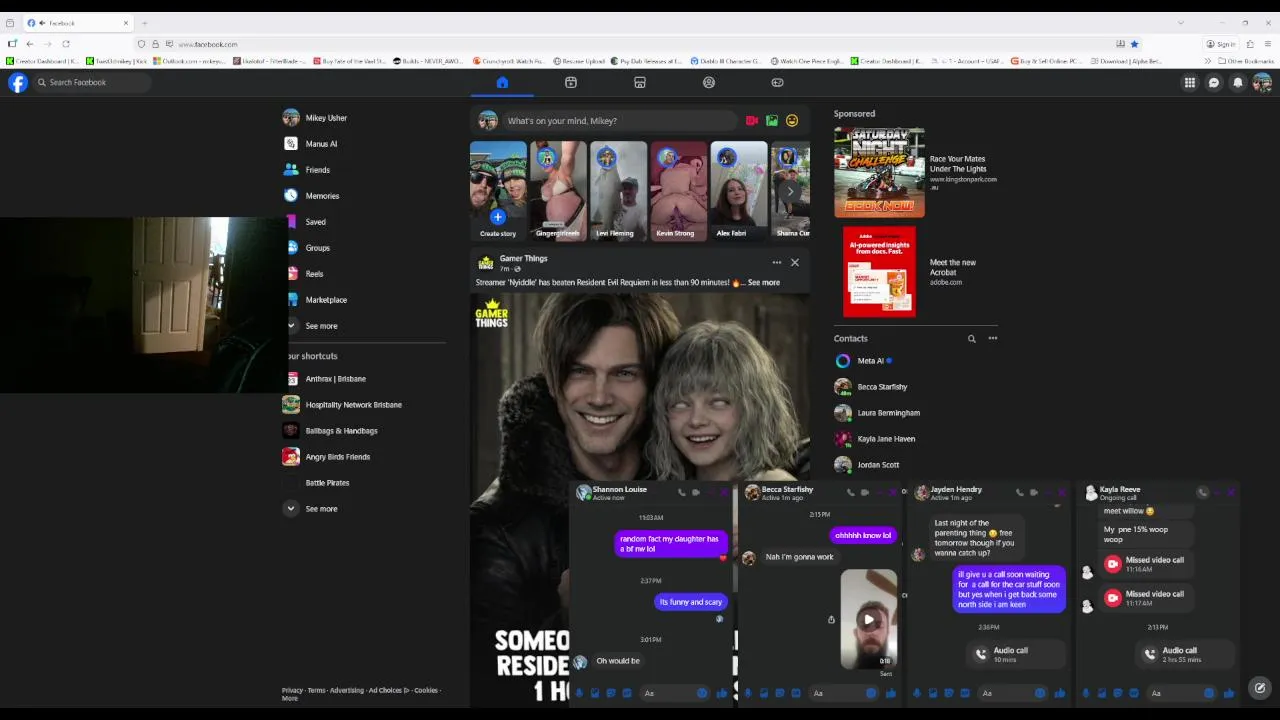Click the Search Facebook field
Viewport: 1280px width, 720px height.
click(92, 83)
